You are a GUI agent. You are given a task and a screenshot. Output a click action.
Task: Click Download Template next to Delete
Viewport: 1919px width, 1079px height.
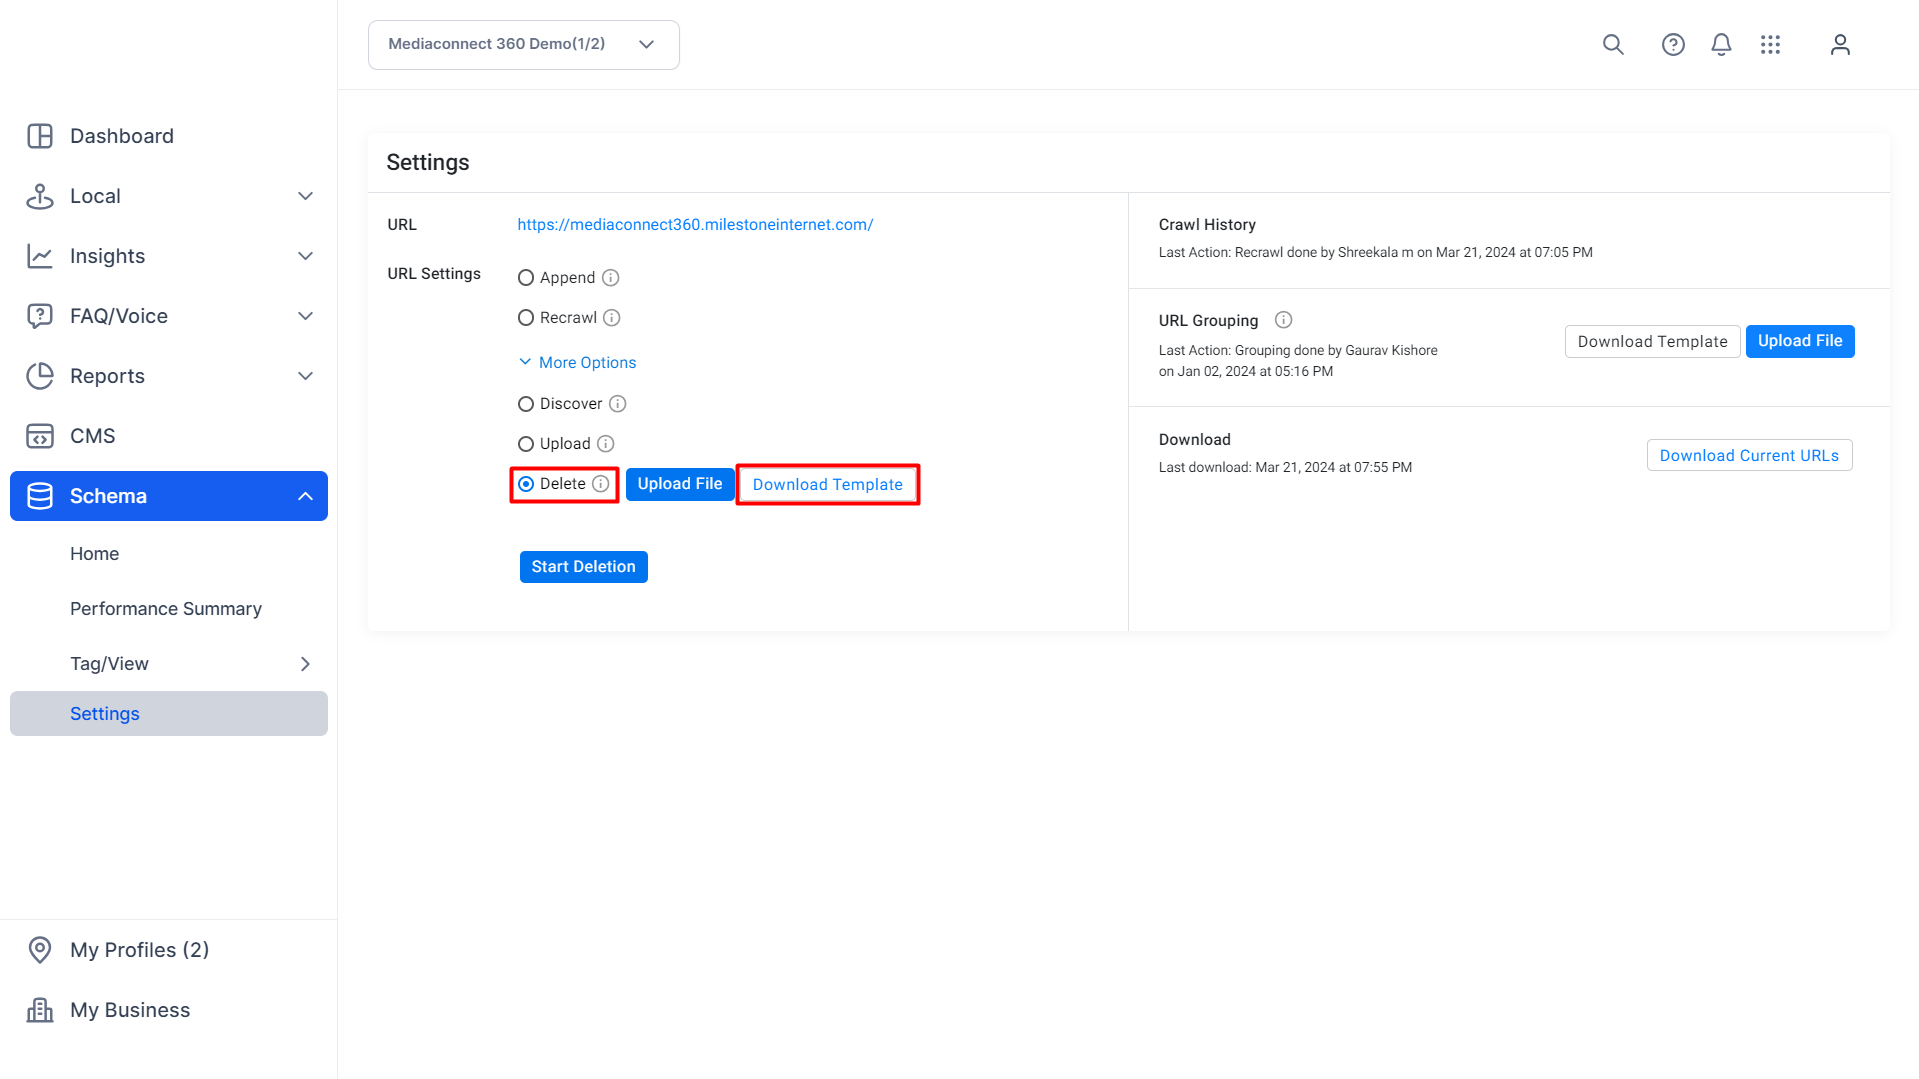pos(828,485)
